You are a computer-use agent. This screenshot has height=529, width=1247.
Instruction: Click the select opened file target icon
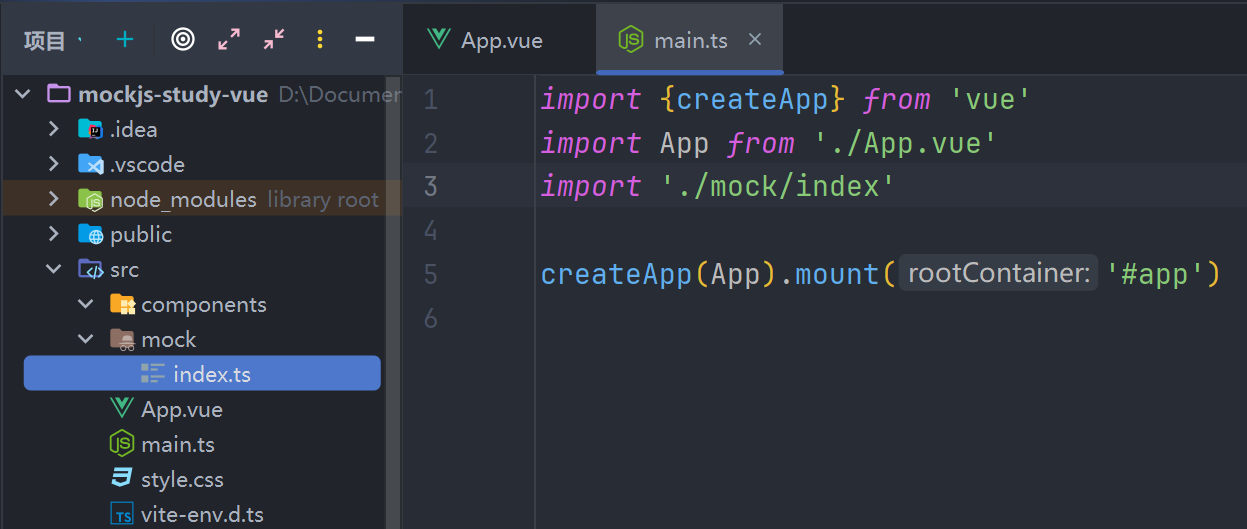click(182, 39)
